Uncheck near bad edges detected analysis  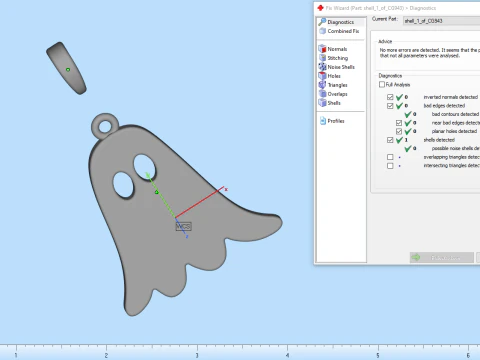pyautogui.click(x=399, y=123)
